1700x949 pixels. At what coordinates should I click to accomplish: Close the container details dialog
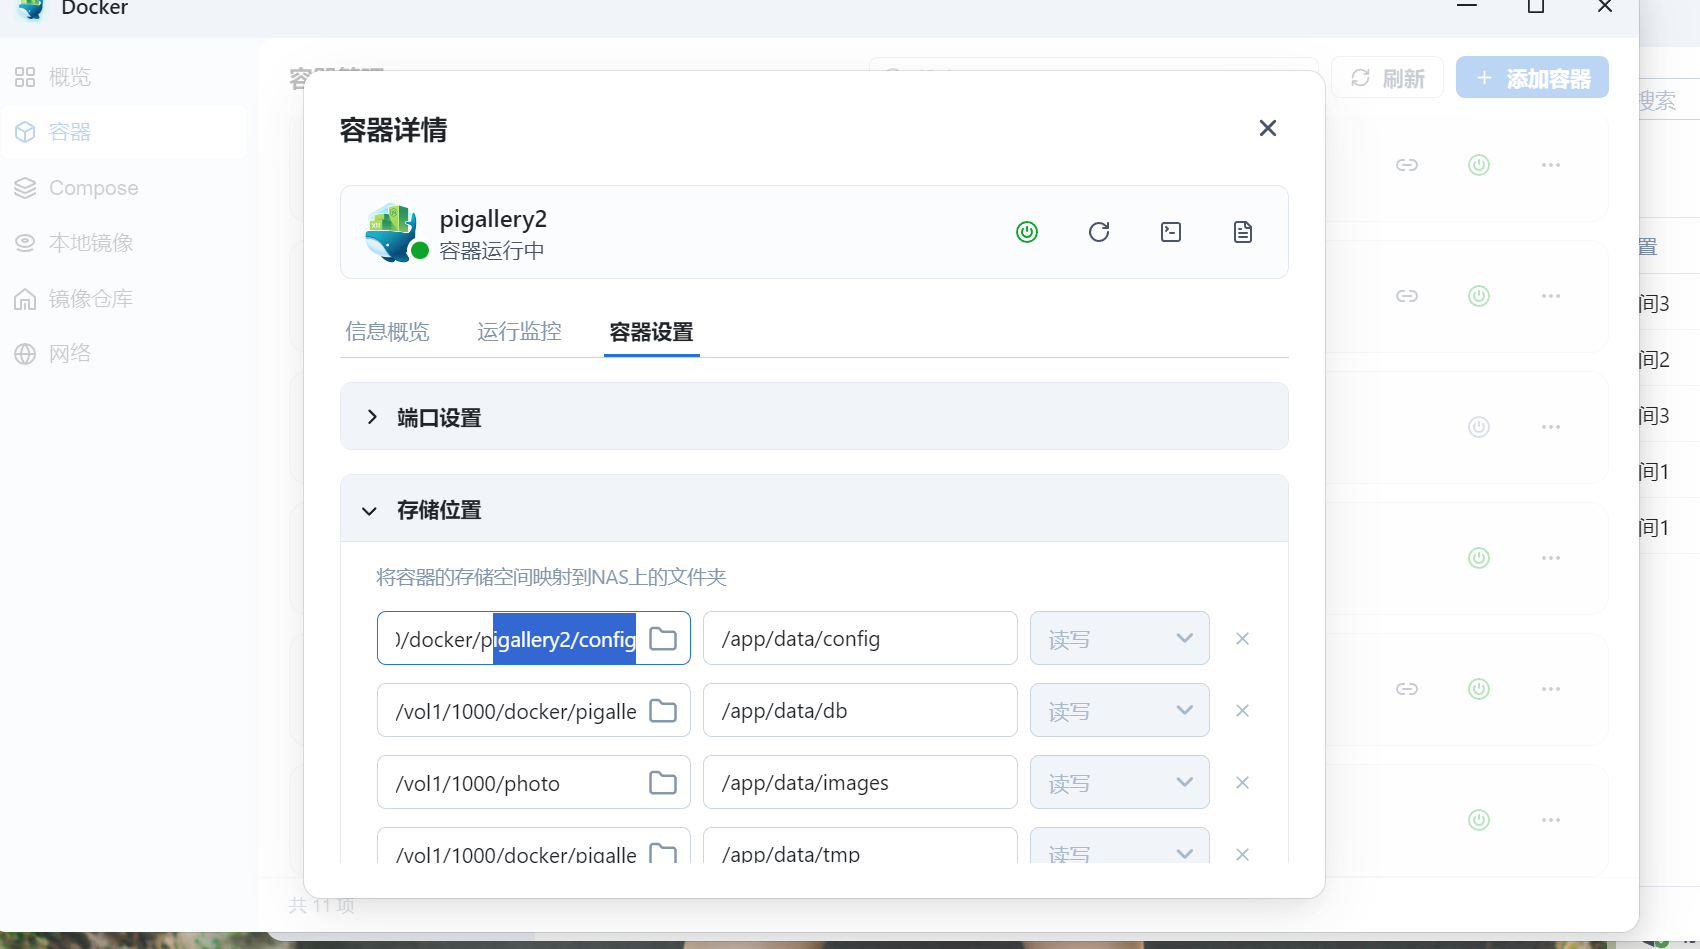coord(1268,128)
